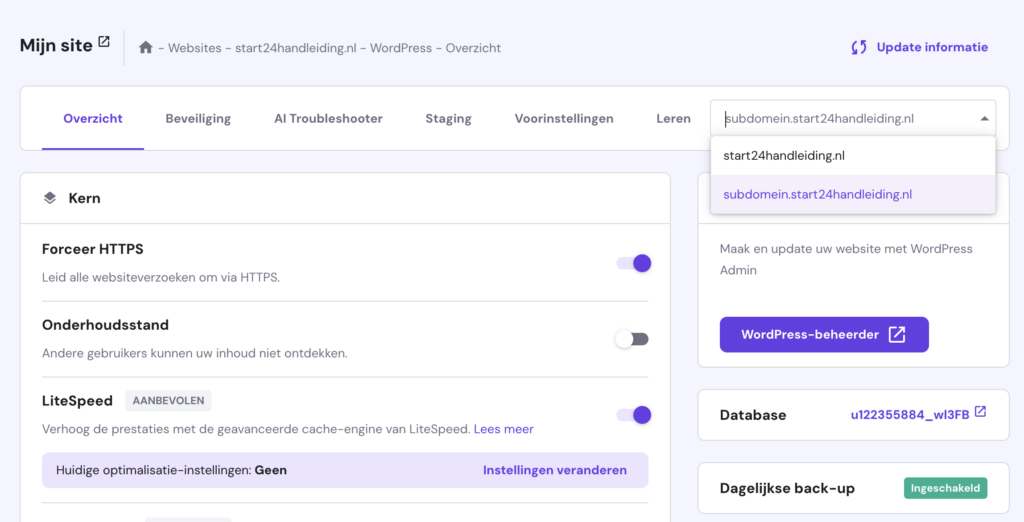The height and width of the screenshot is (522, 1024).
Task: Click into the domain selector input field
Action: tap(840, 118)
